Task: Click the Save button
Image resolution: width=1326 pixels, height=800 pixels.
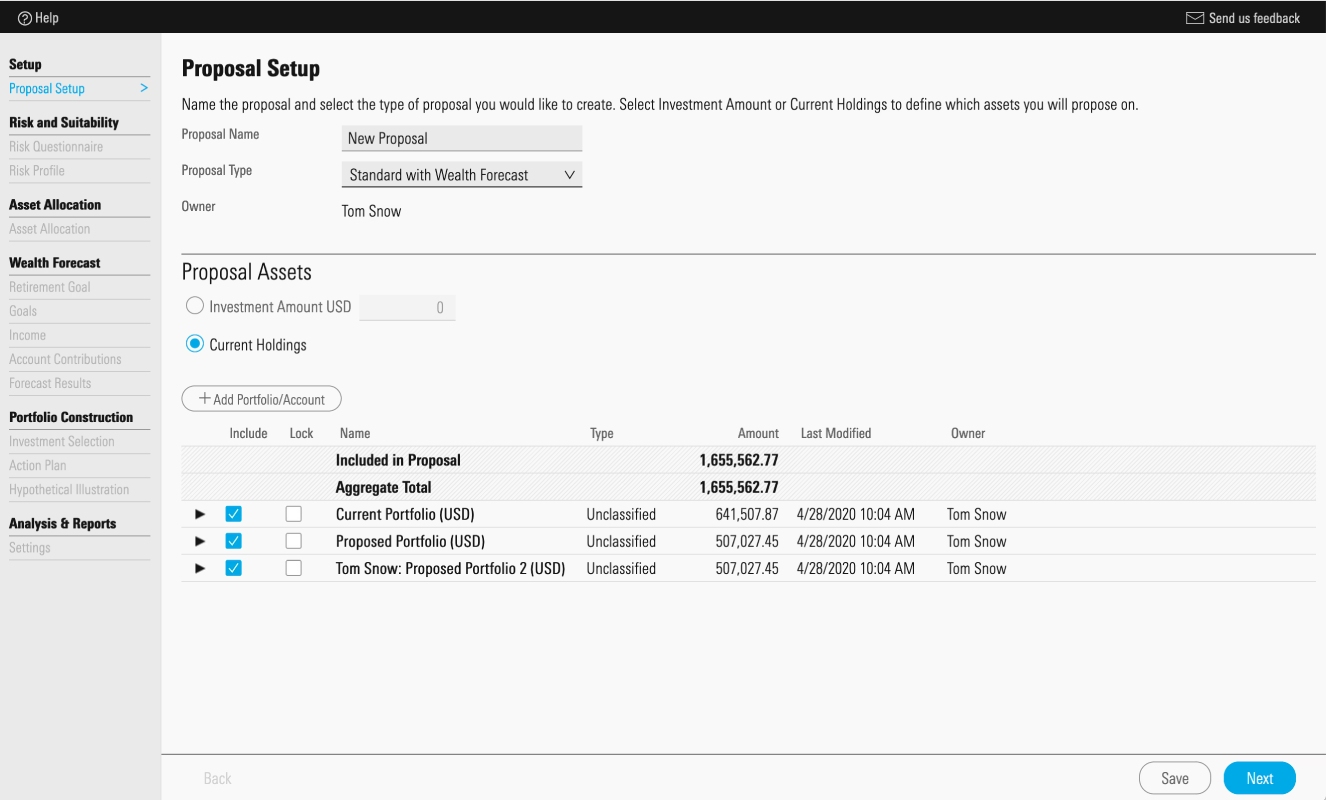Action: point(1175,778)
